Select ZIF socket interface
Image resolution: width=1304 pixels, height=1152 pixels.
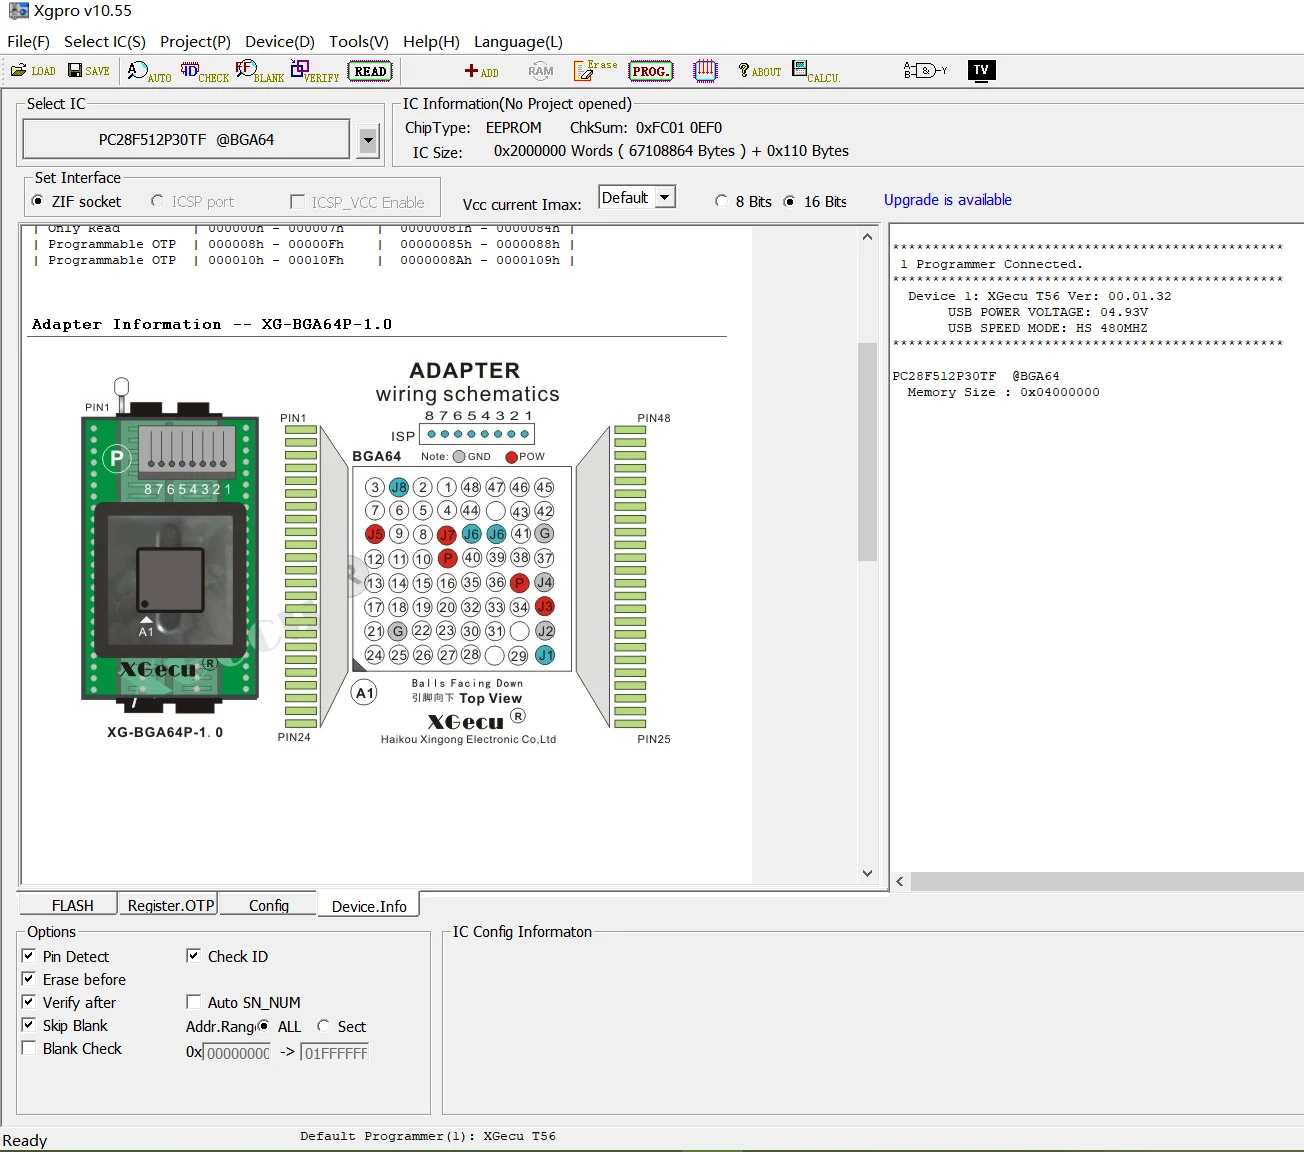[76, 202]
